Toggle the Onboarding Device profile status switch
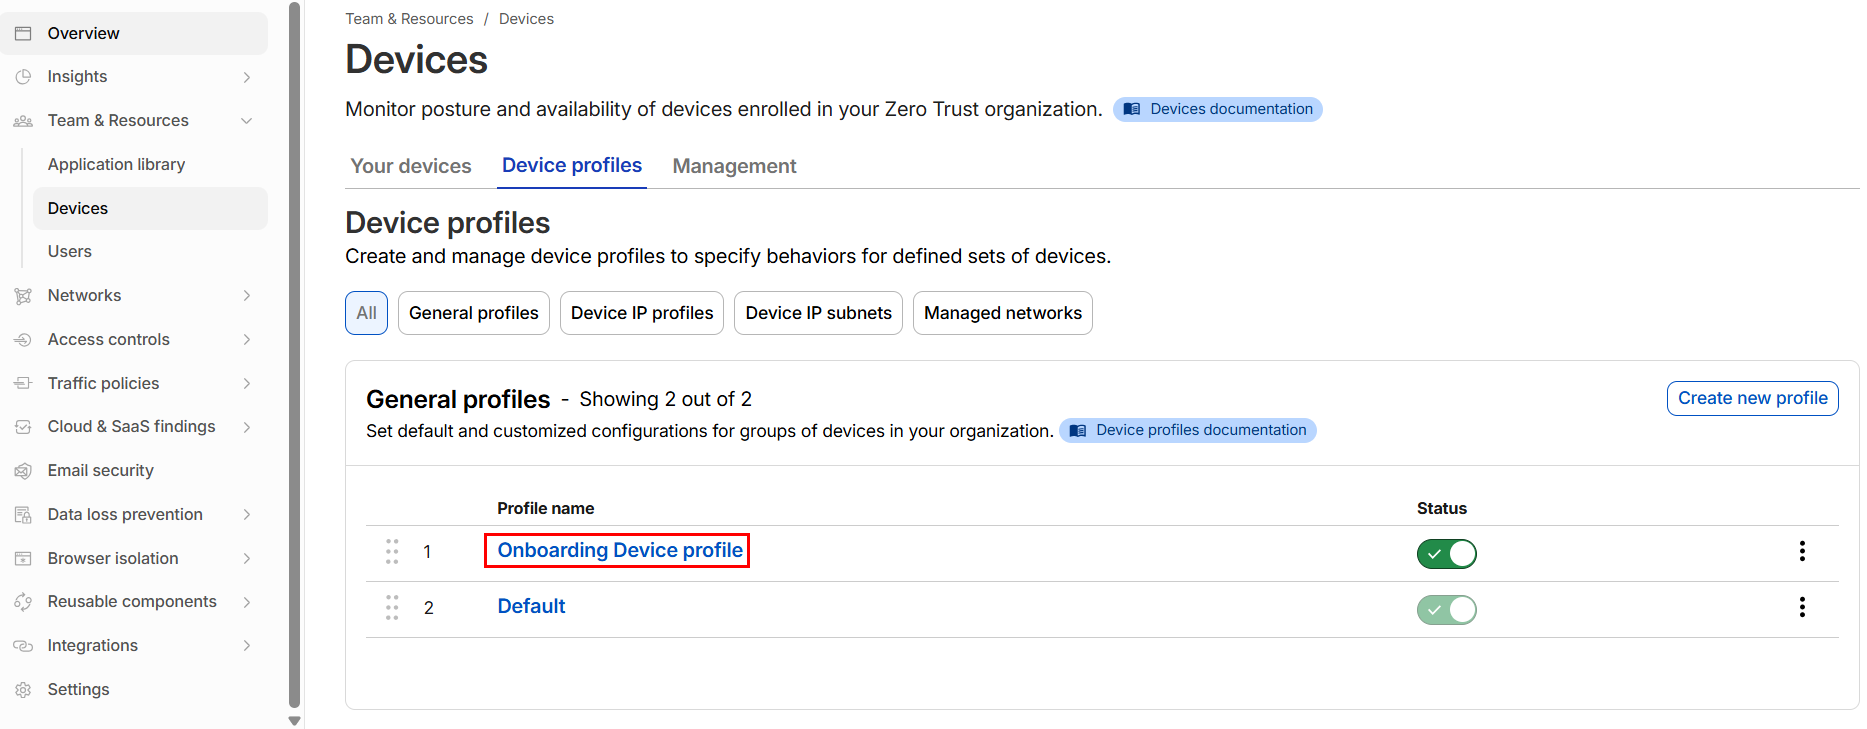This screenshot has width=1867, height=729. [x=1446, y=553]
